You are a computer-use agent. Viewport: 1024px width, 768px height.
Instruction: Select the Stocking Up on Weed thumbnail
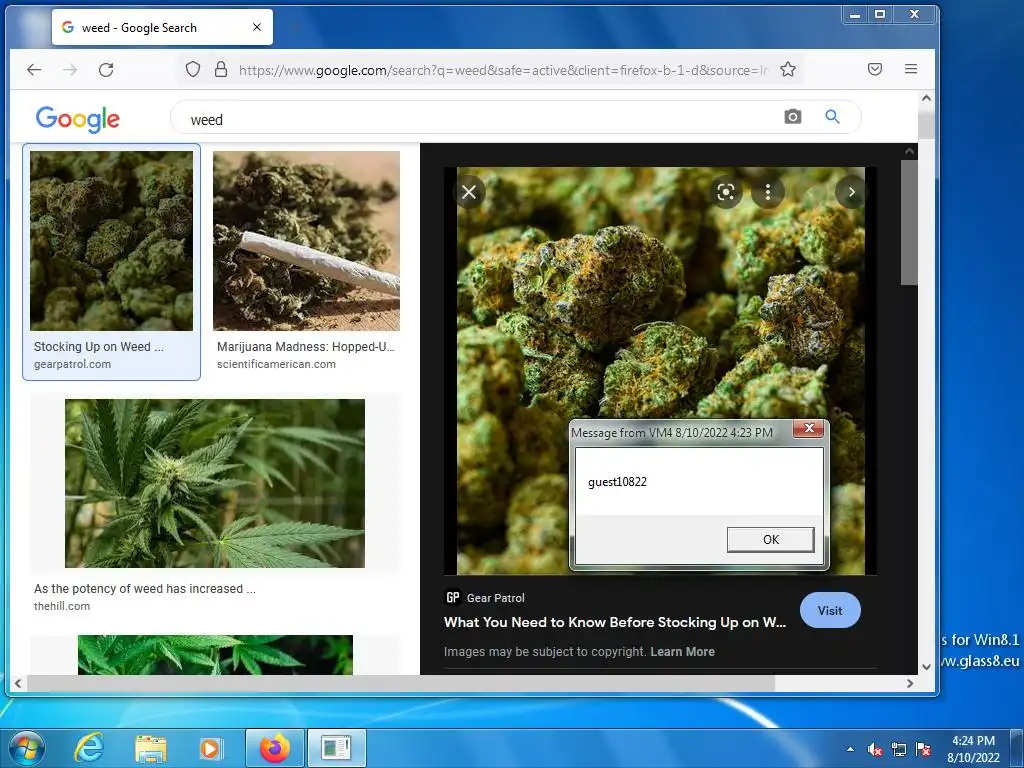[112, 241]
